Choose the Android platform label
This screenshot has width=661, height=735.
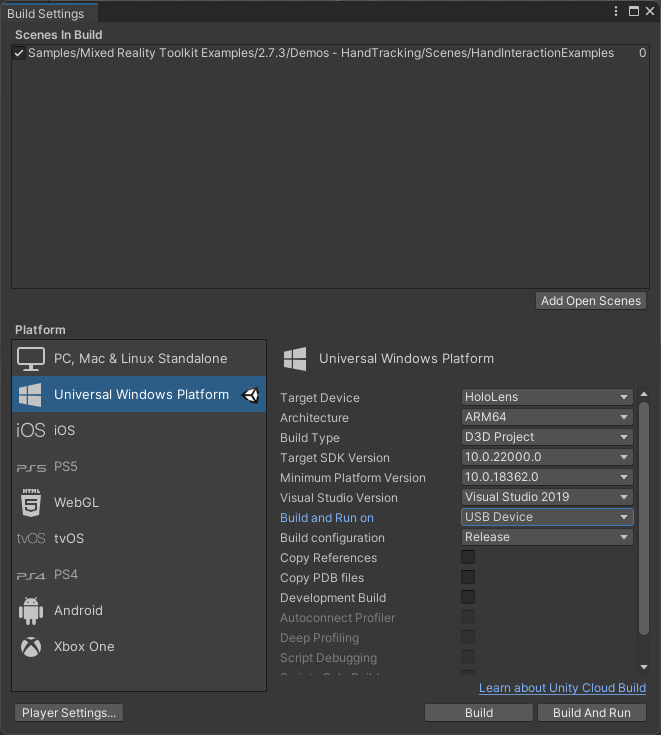click(x=78, y=611)
